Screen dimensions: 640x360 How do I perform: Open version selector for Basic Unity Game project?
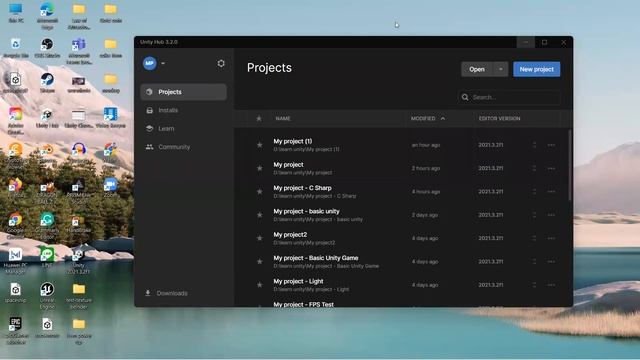[534, 261]
